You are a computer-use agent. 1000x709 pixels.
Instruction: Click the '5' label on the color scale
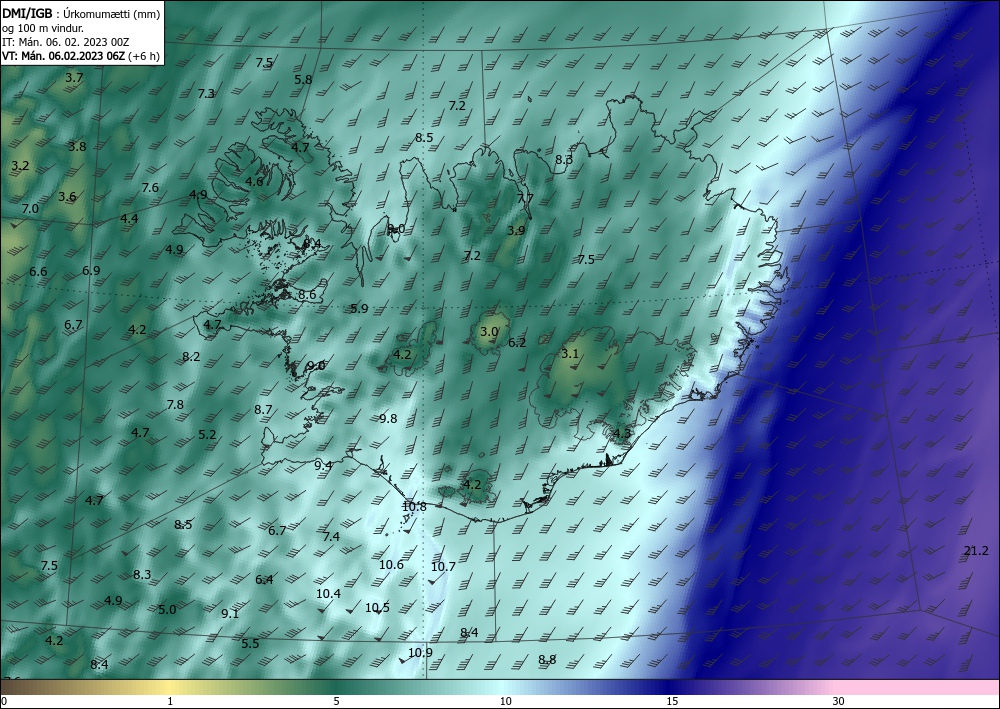(336, 702)
